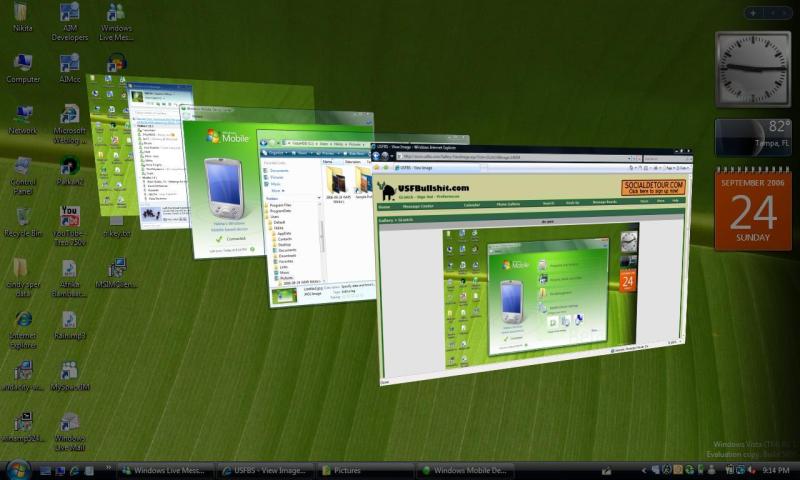The width and height of the screenshot is (800, 480).
Task: Run the winamp524 installer icon
Action: coord(23,427)
